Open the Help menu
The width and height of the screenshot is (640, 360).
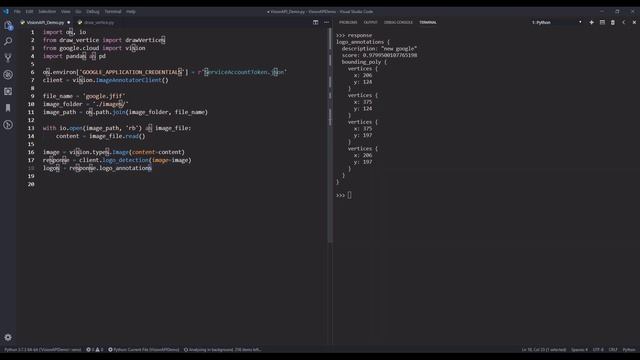tap(131, 11)
